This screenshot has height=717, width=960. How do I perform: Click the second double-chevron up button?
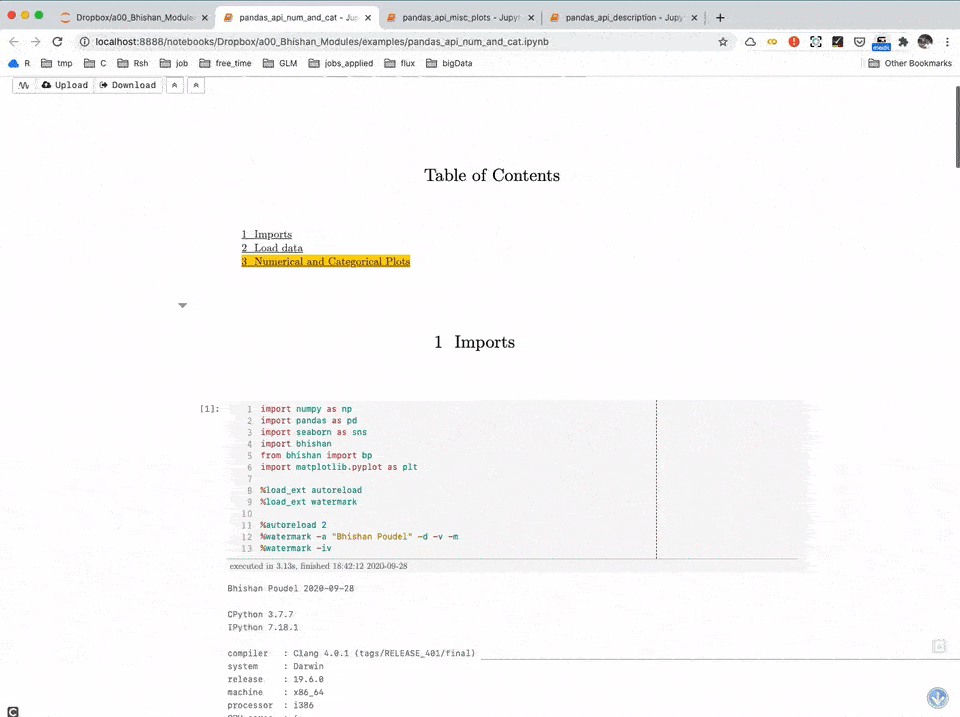(x=196, y=85)
